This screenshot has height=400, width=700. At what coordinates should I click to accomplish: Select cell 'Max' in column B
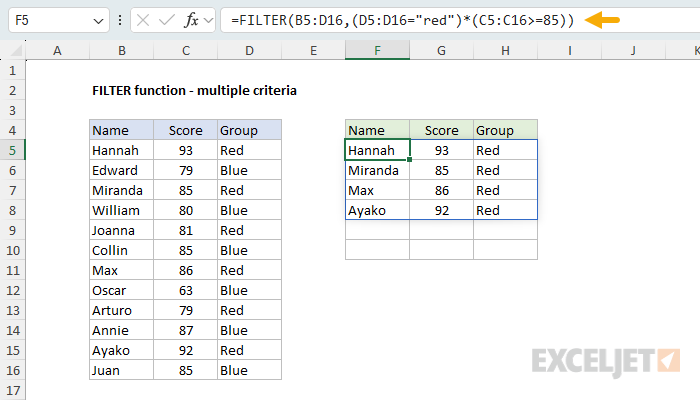(121, 271)
